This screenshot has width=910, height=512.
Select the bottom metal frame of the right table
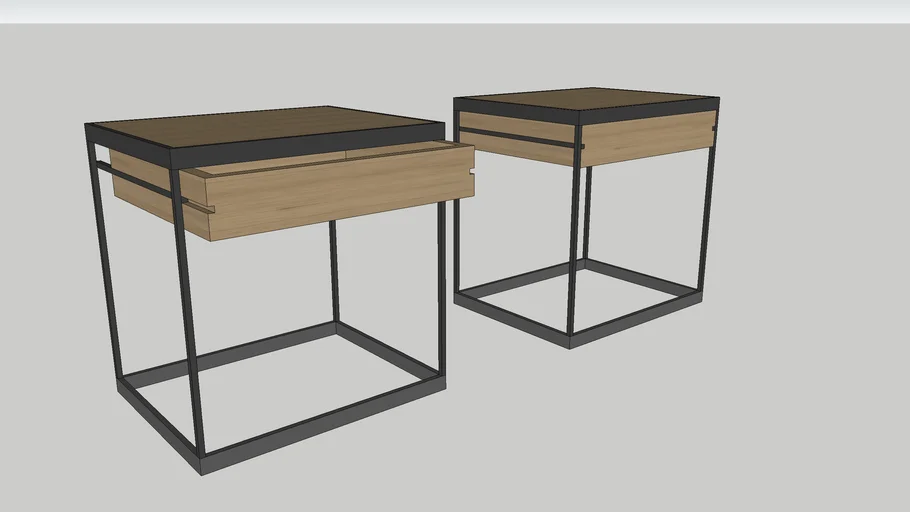pyautogui.click(x=578, y=303)
